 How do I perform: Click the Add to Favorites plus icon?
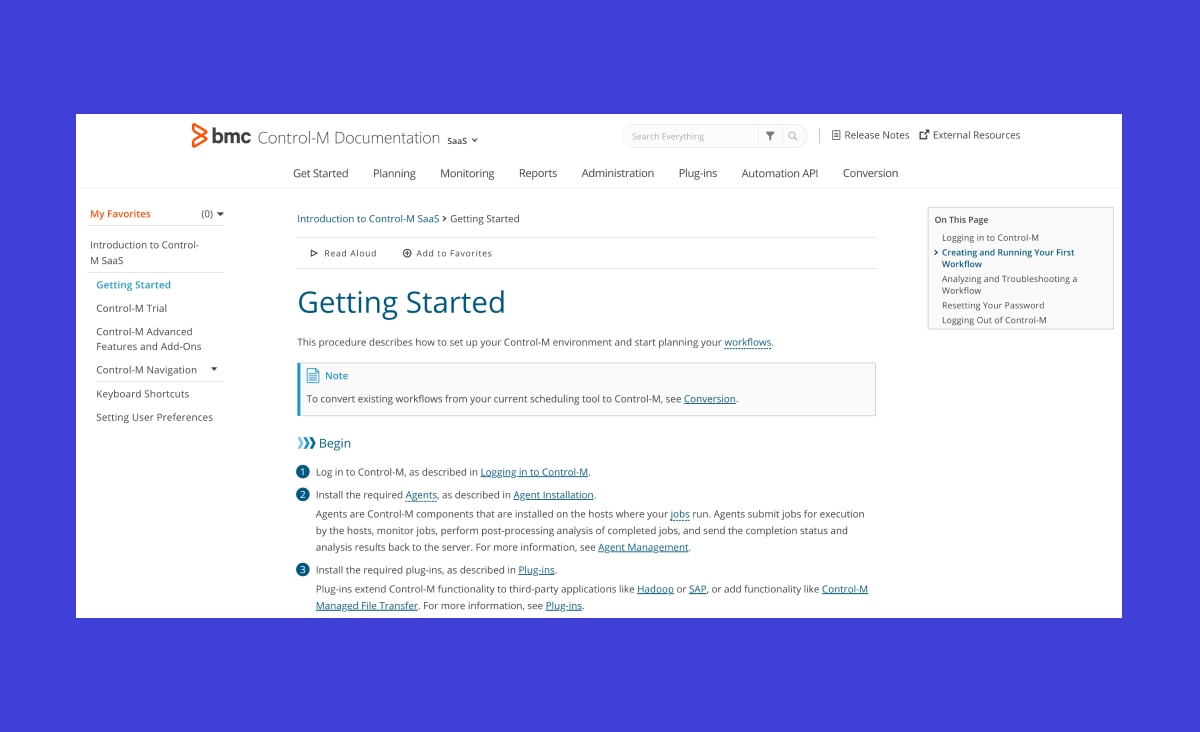(x=409, y=253)
